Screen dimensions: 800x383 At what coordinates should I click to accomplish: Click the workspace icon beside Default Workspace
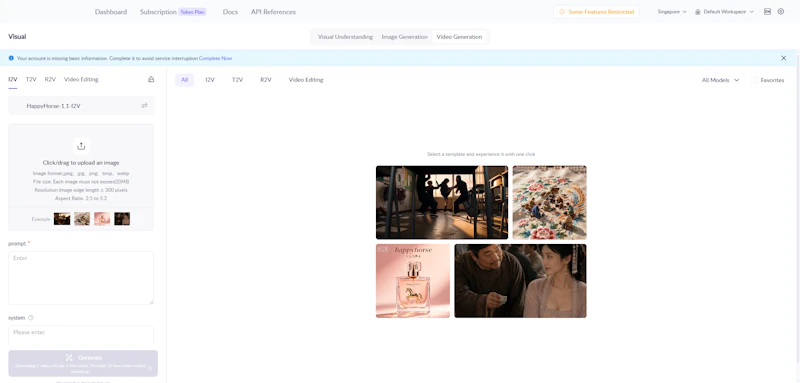[697, 12]
